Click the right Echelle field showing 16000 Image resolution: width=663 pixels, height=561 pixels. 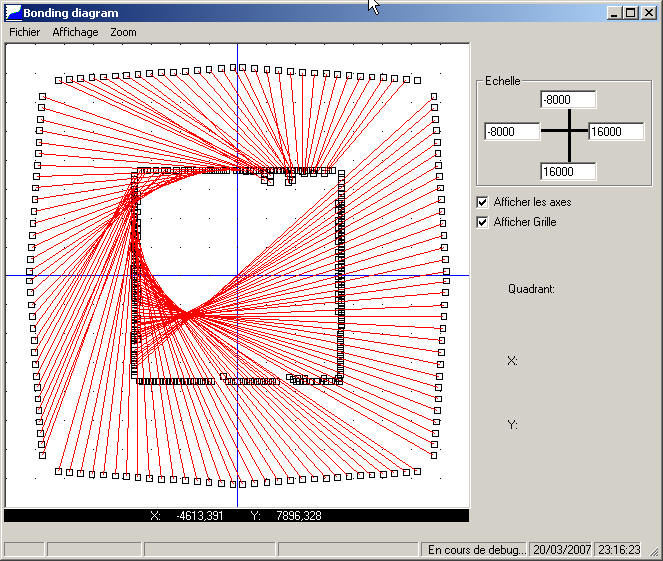616,132
